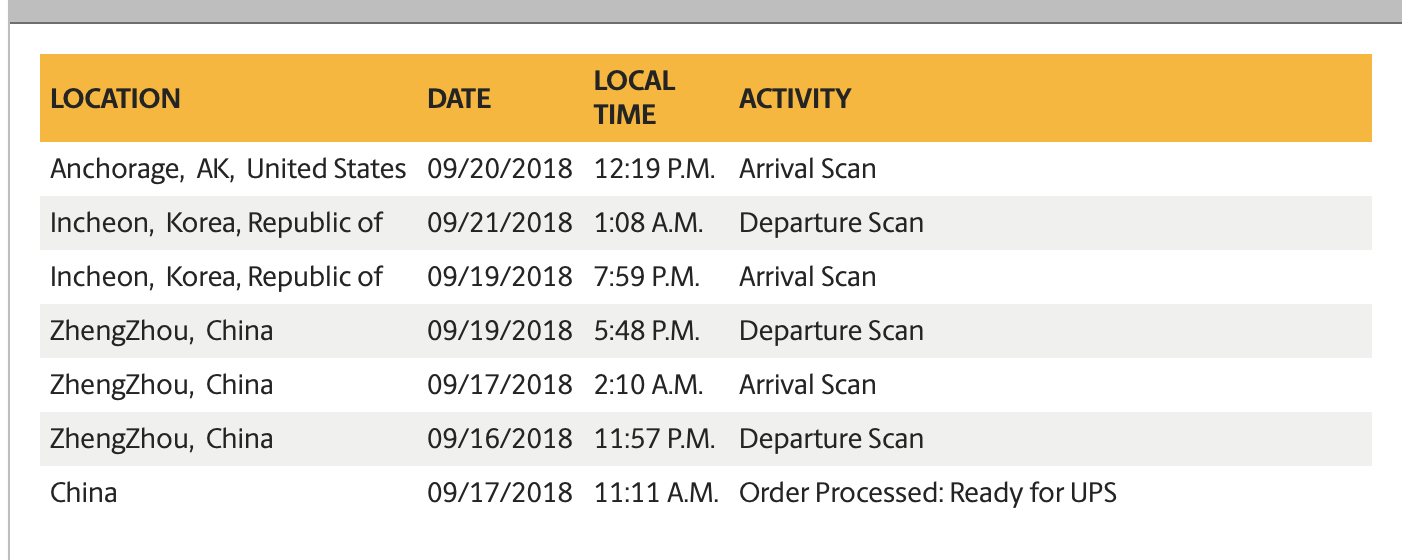
Task: Select the ZhengZhou Arrival Scan activity
Action: [x=807, y=385]
